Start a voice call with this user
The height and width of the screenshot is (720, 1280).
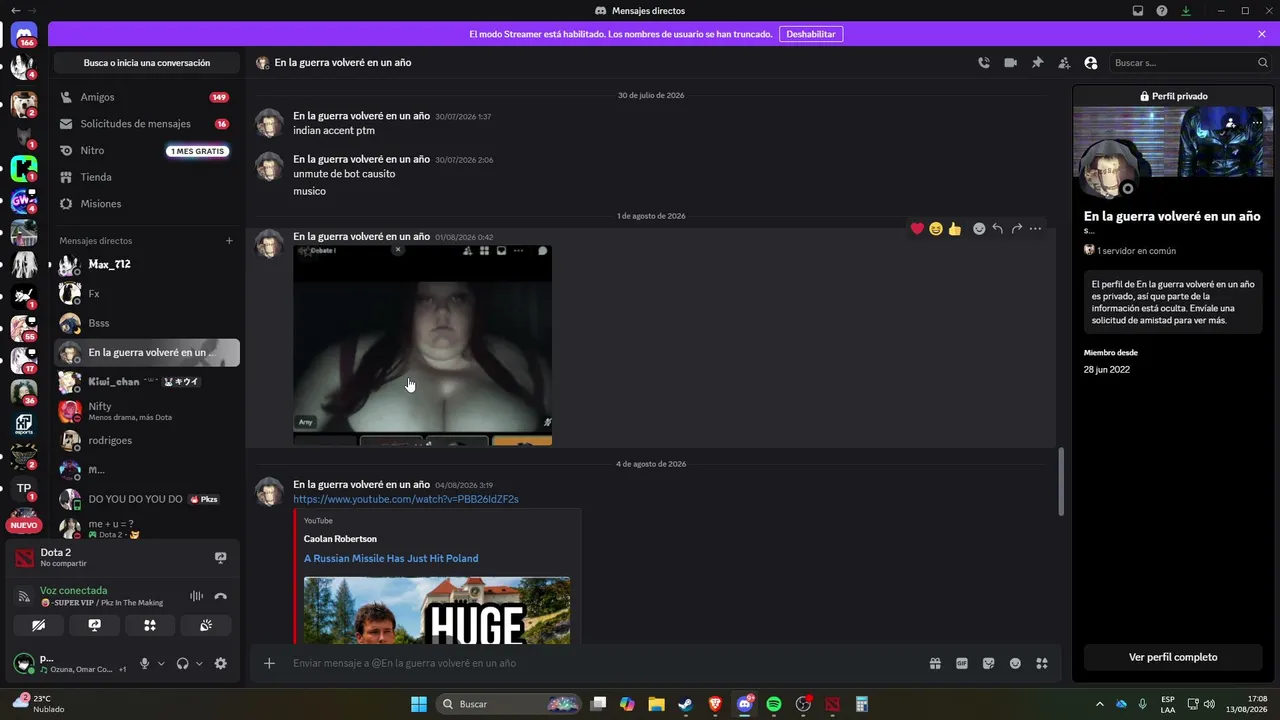(x=984, y=63)
